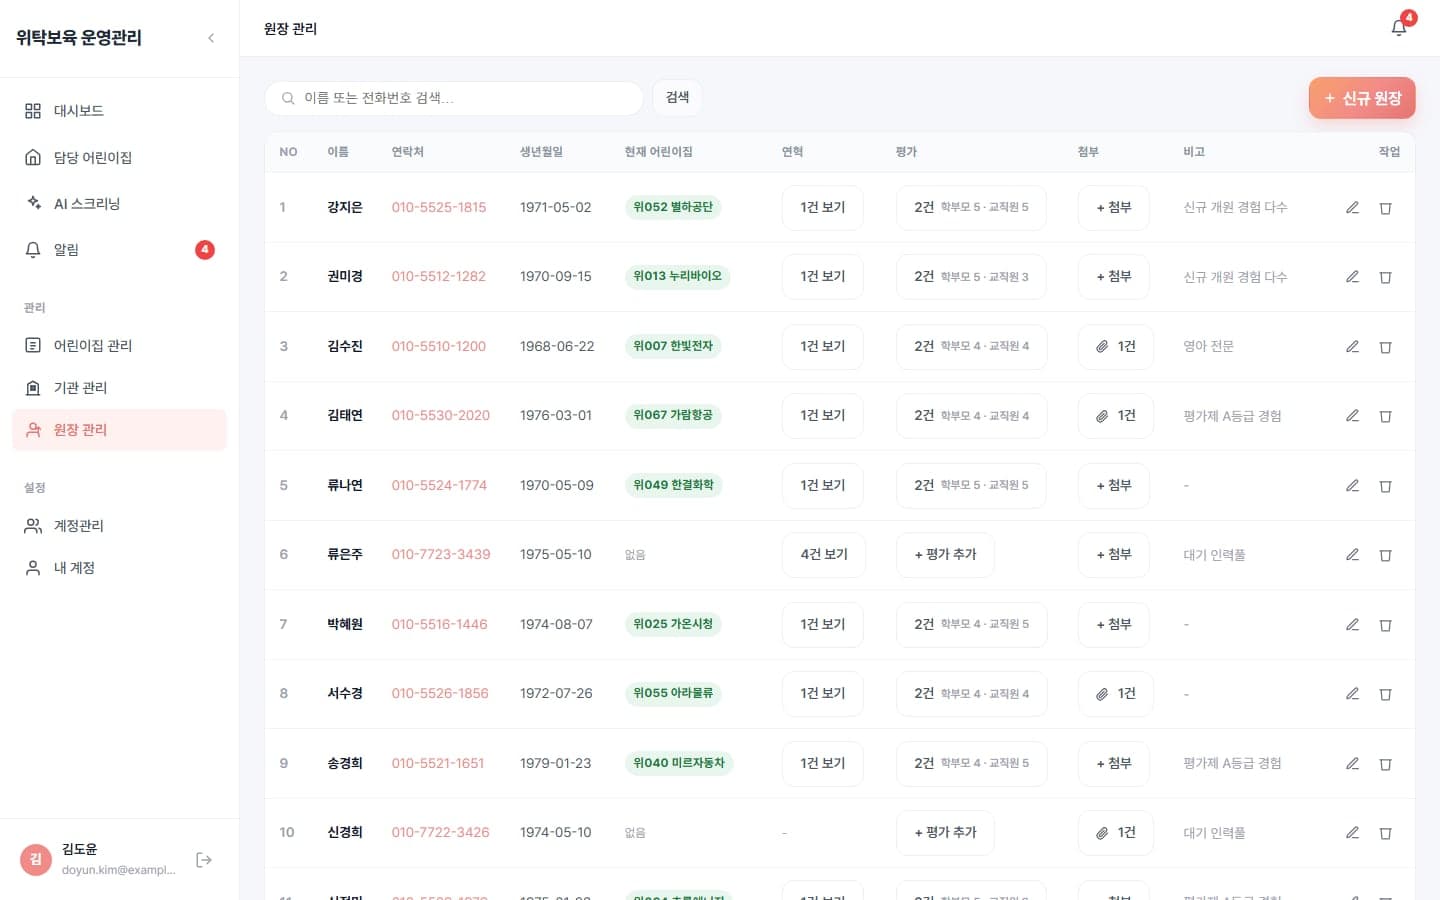The height and width of the screenshot is (900, 1440).
Task: Remove 류나연 using the trash icon
Action: (x=1386, y=486)
